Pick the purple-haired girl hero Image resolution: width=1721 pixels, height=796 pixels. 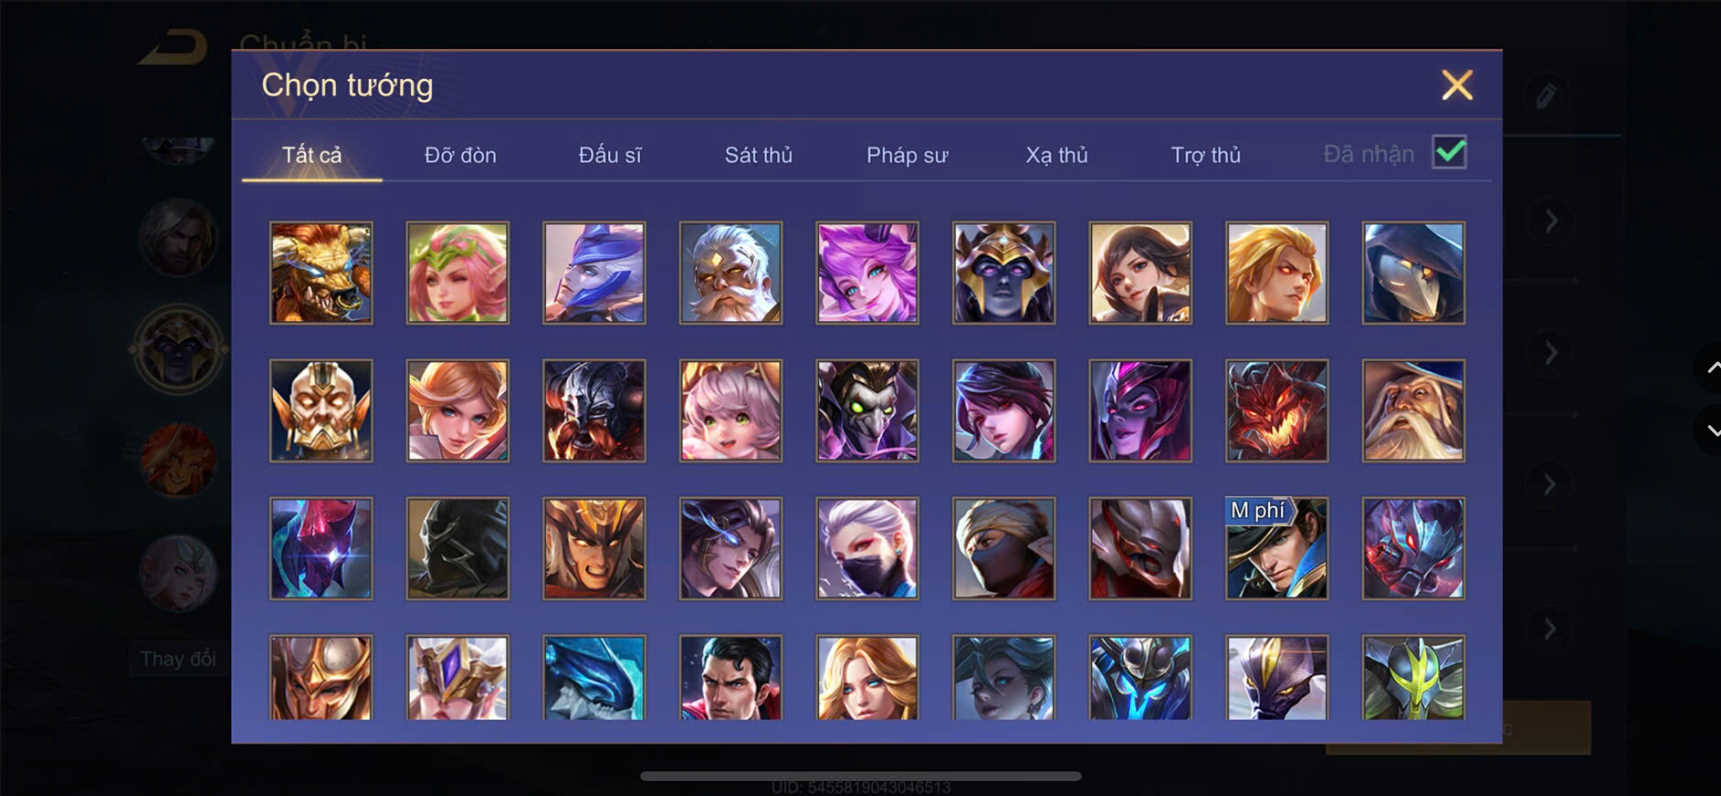coord(867,273)
